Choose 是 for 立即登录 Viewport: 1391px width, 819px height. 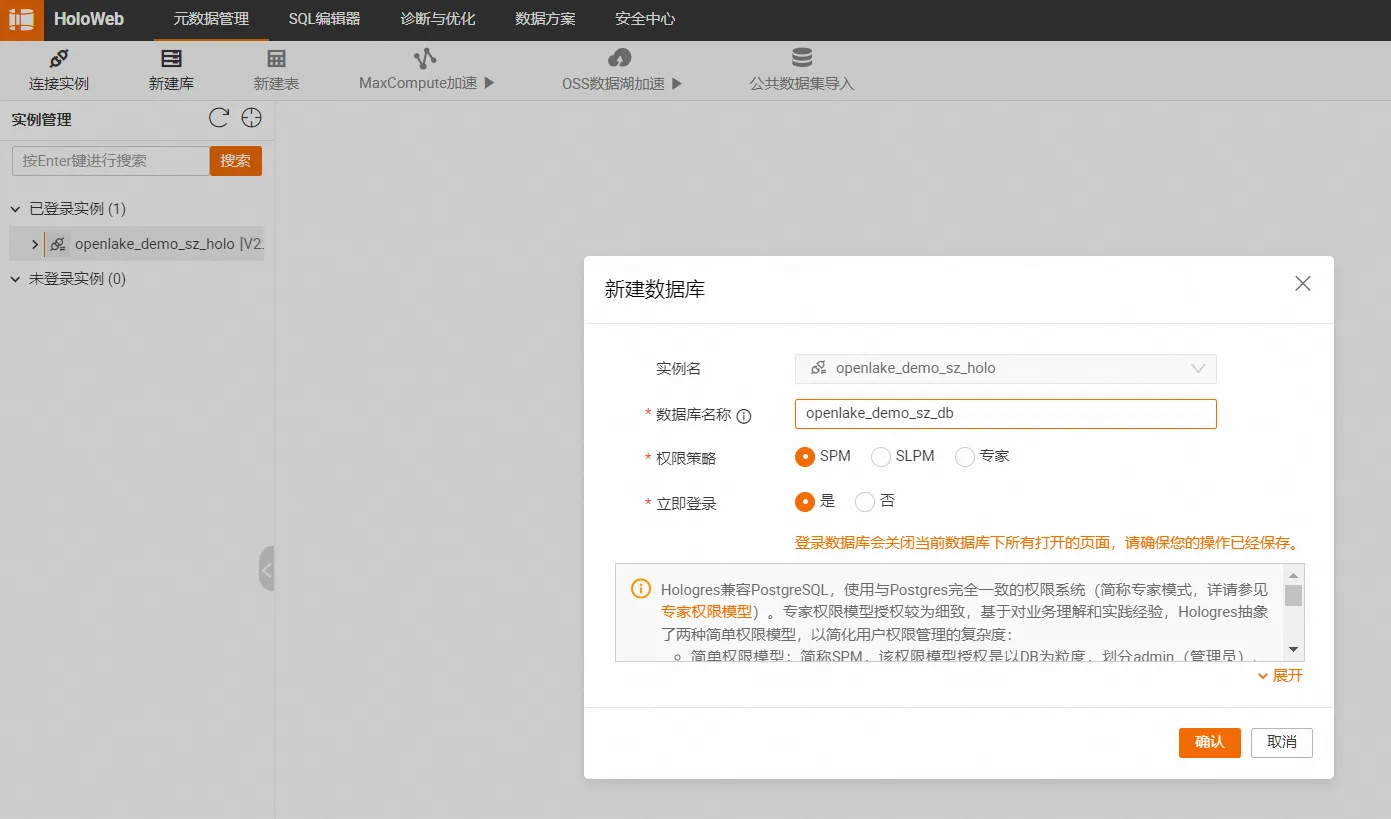pyautogui.click(x=805, y=502)
